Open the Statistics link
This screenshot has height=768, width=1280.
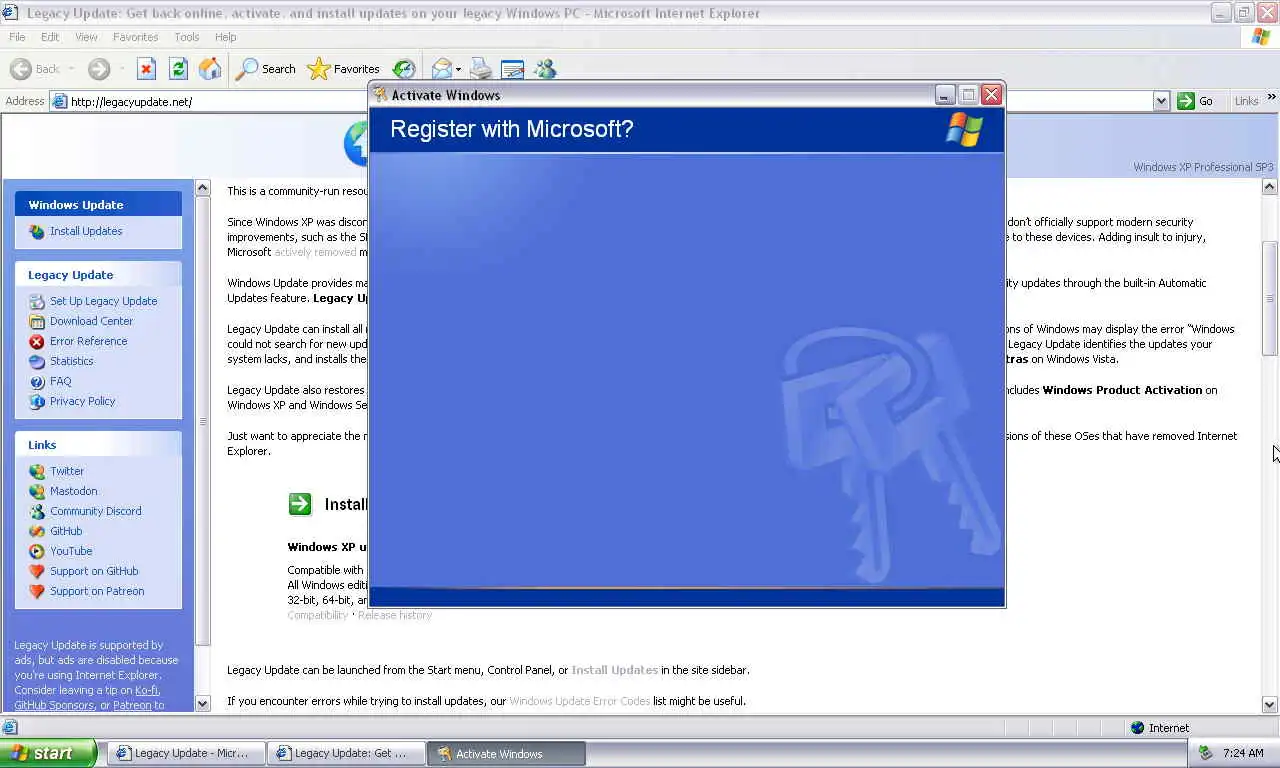pyautogui.click(x=72, y=361)
